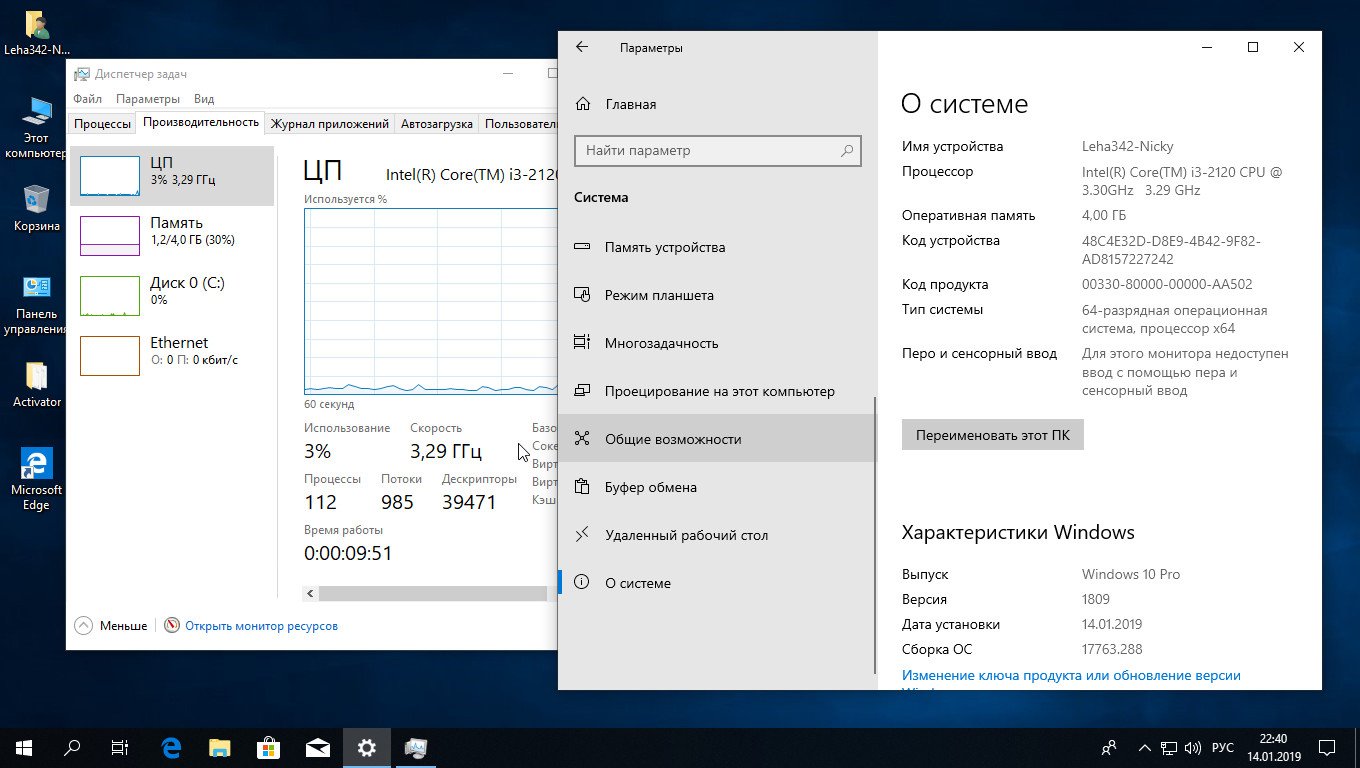Open Вид menu in Task Manager
The image size is (1360, 768).
(204, 99)
